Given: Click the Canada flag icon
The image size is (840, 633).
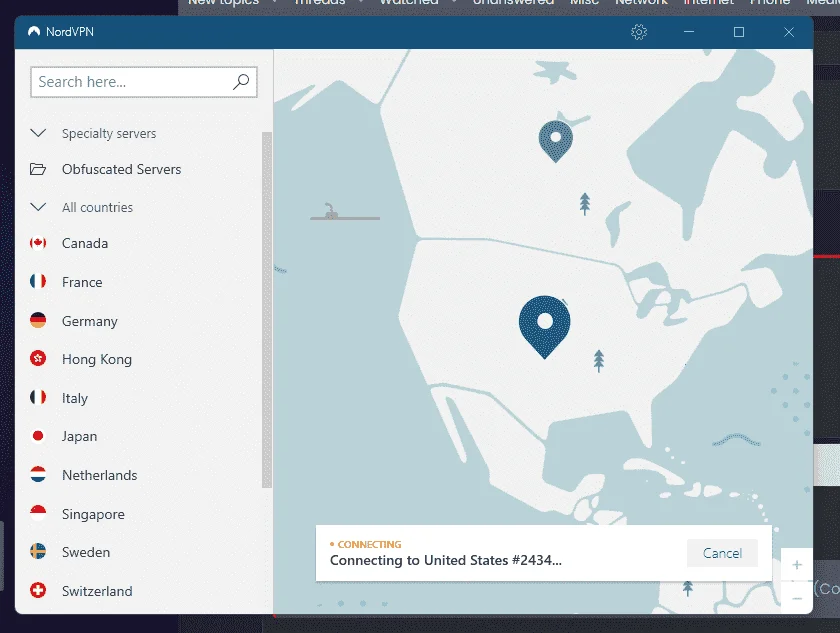Looking at the screenshot, I should point(38,243).
